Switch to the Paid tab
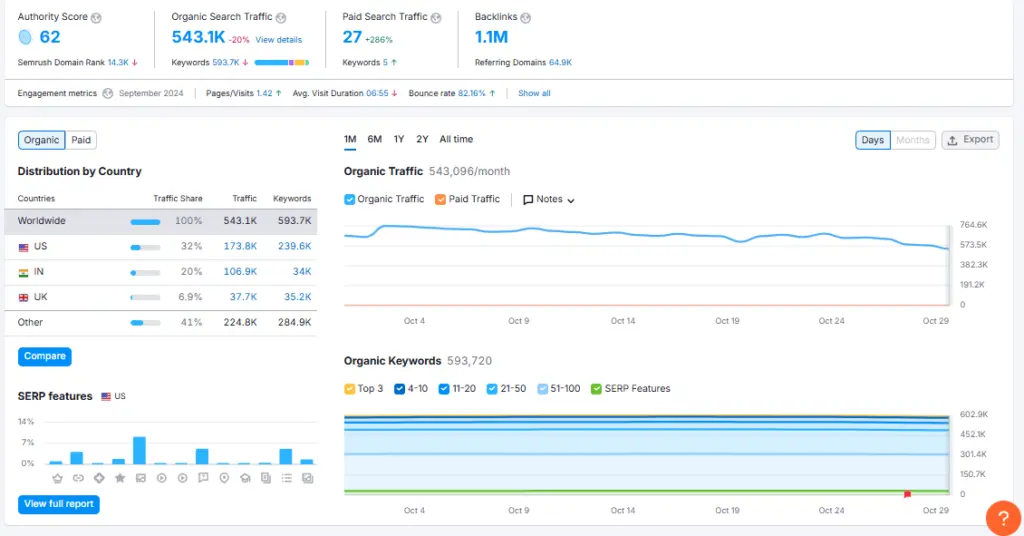 pyautogui.click(x=81, y=140)
